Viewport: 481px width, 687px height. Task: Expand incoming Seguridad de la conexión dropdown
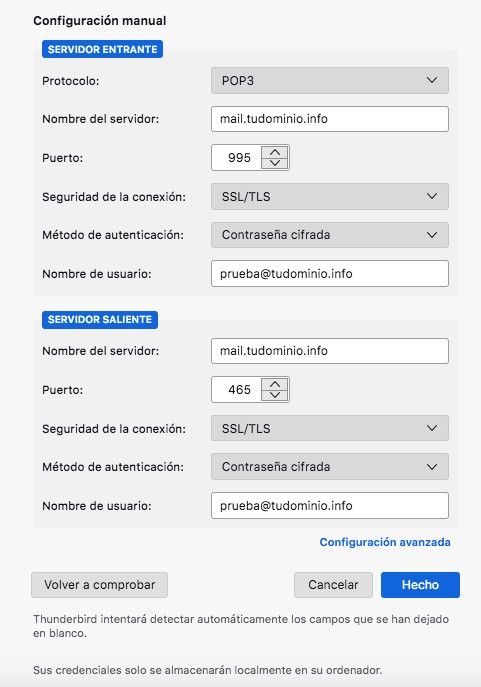pyautogui.click(x=330, y=197)
